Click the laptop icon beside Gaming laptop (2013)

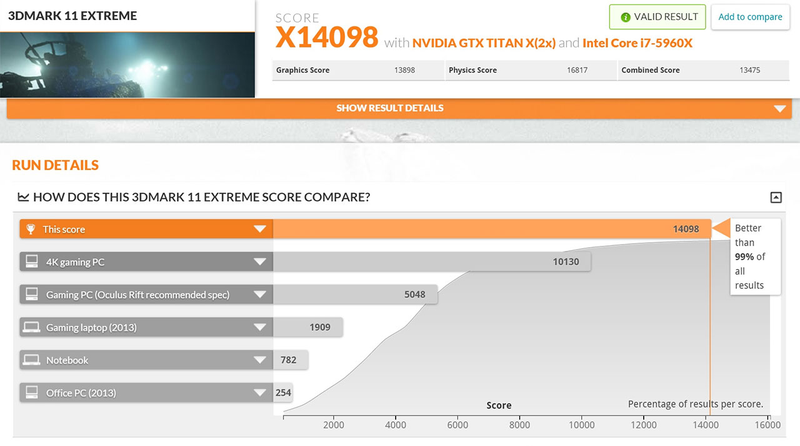click(31, 327)
